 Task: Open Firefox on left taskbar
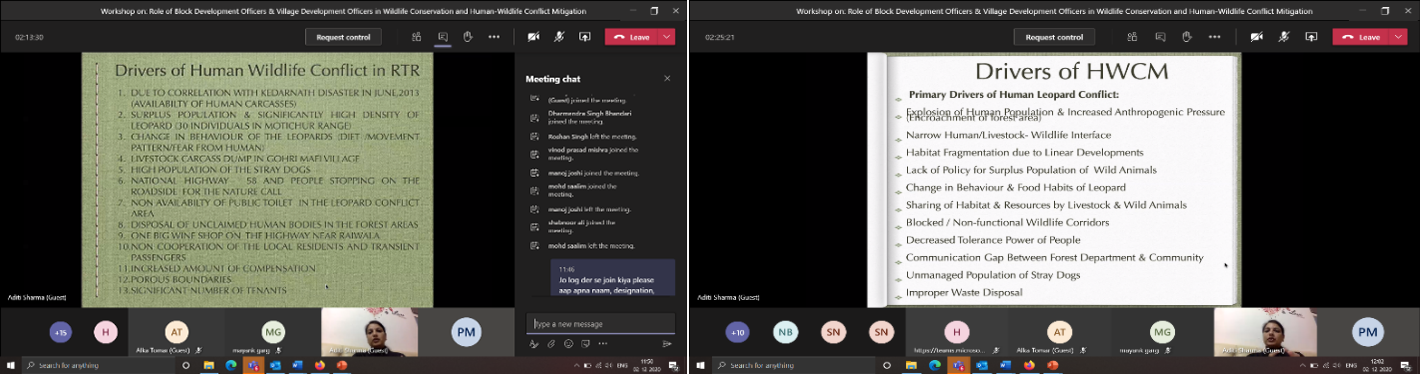tap(319, 365)
